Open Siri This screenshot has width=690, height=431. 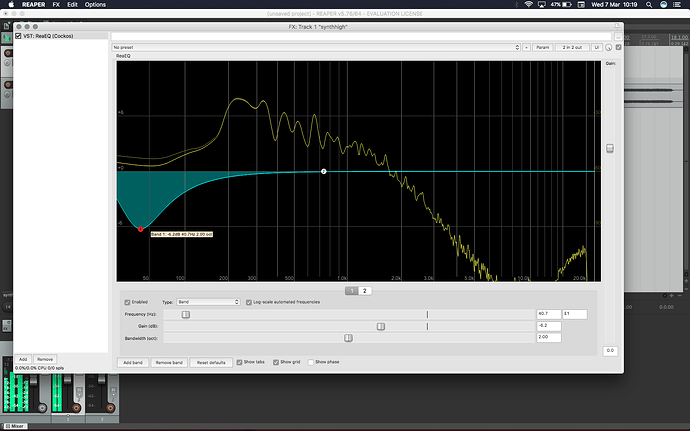664,4
